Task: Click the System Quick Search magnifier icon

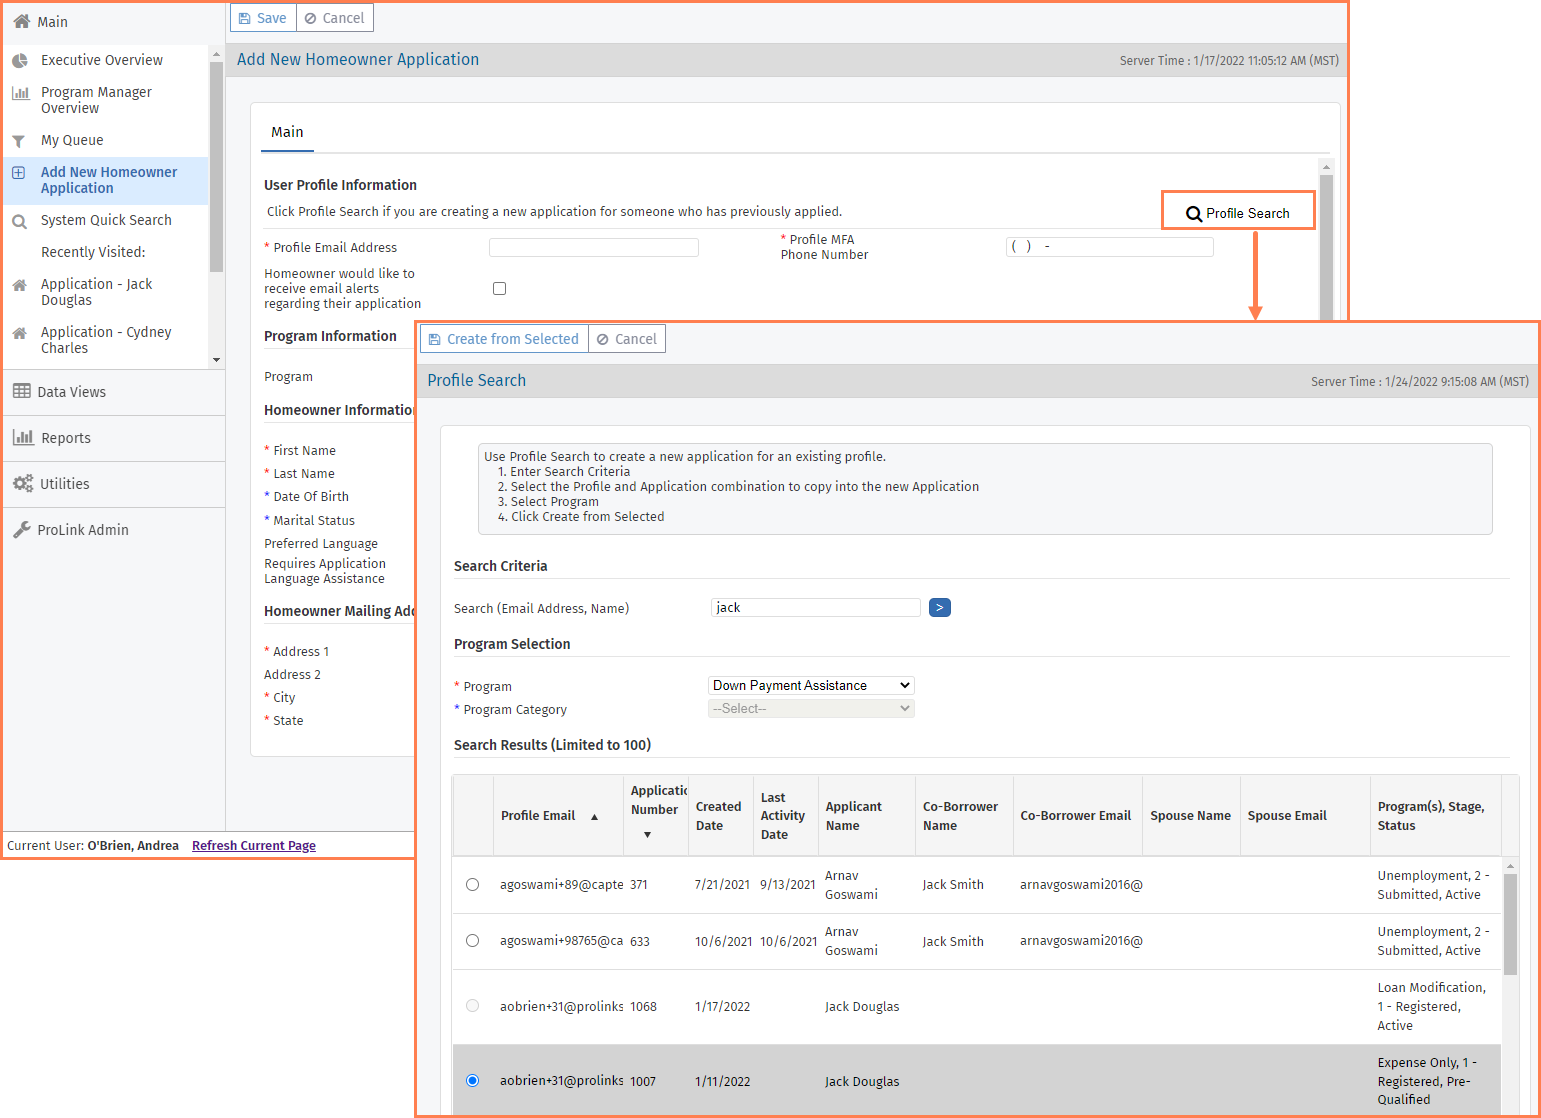Action: (x=19, y=221)
